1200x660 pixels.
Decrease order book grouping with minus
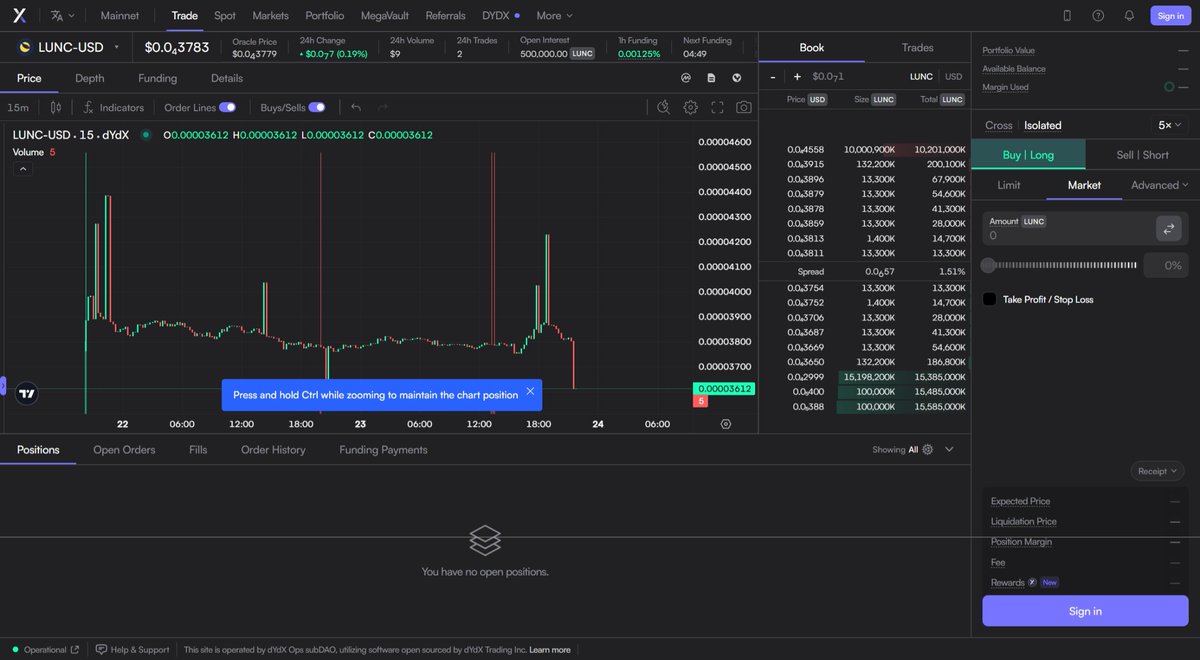click(773, 76)
